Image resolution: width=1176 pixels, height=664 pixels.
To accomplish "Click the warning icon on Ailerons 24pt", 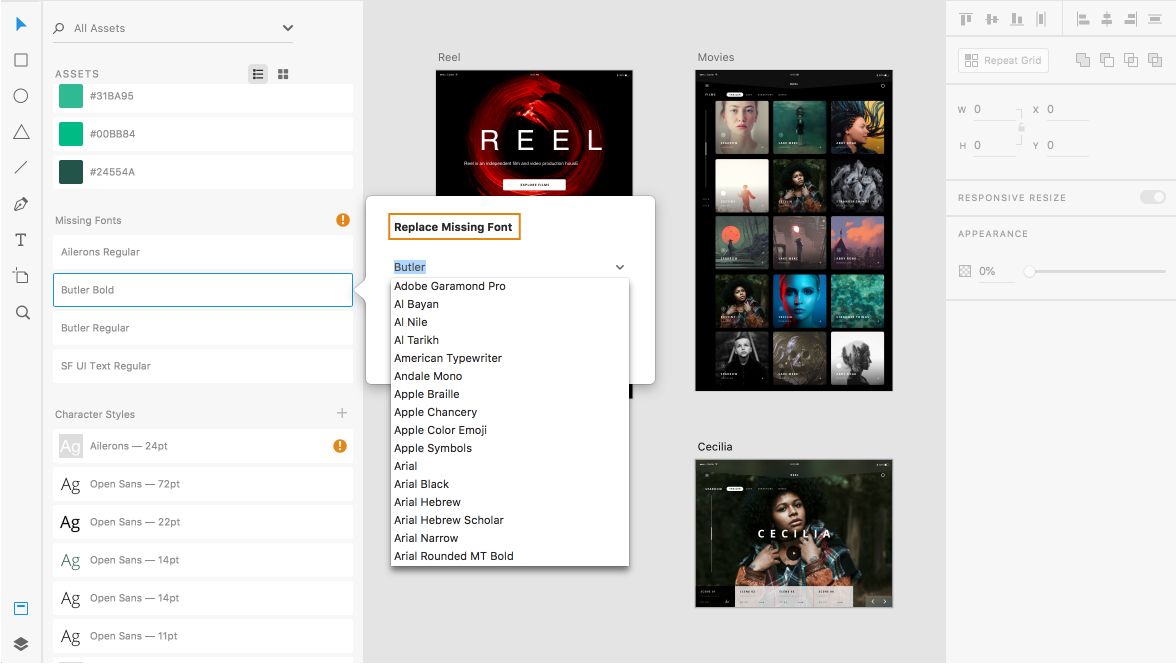I will pyautogui.click(x=340, y=446).
